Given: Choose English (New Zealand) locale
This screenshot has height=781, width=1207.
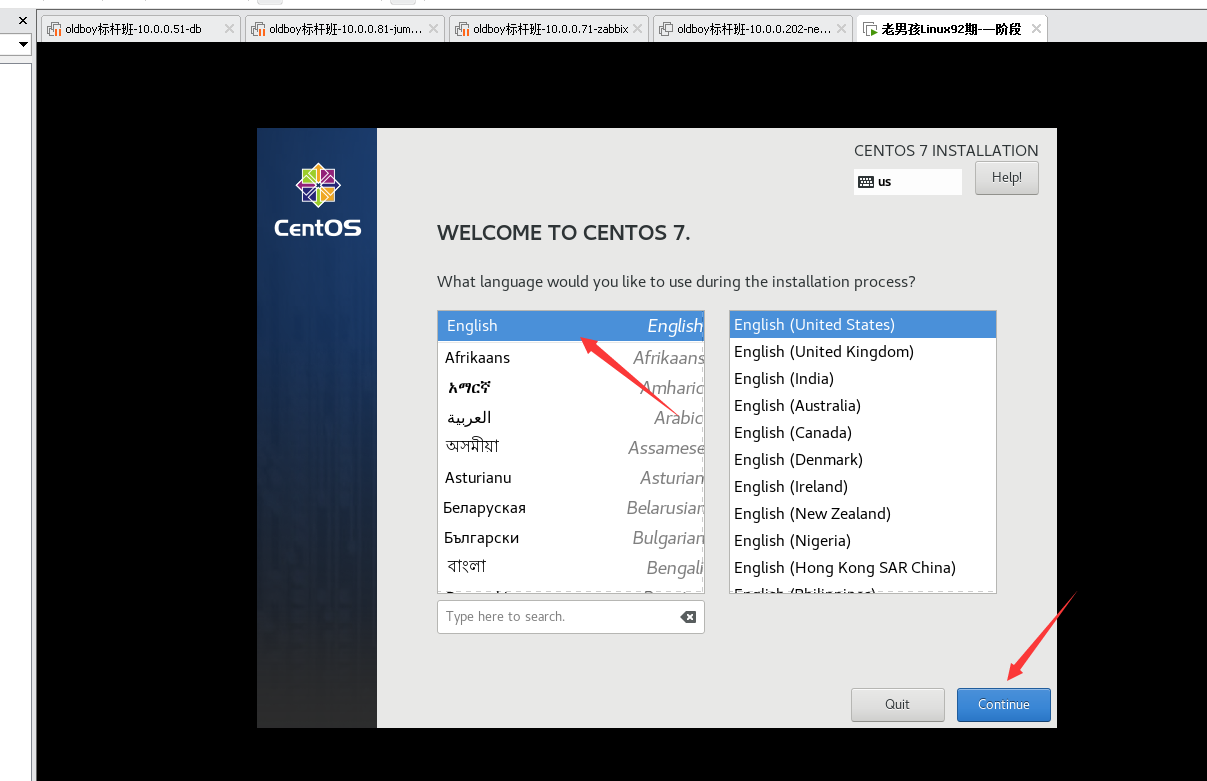Looking at the screenshot, I should [x=863, y=513].
